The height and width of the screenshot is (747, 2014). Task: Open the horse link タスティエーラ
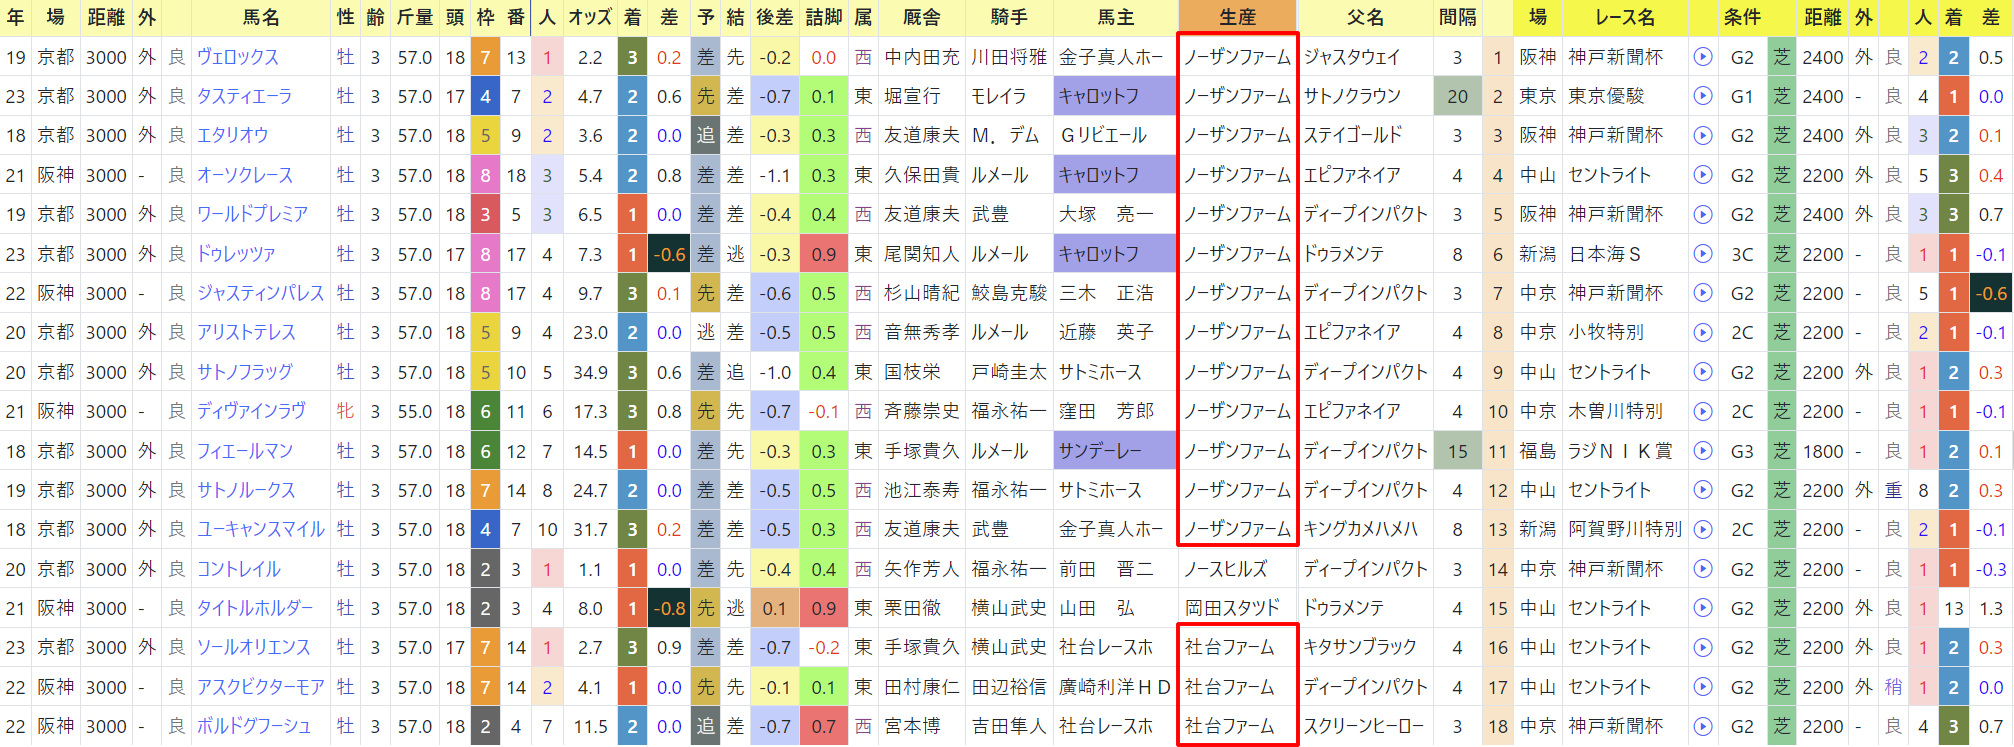tap(245, 96)
